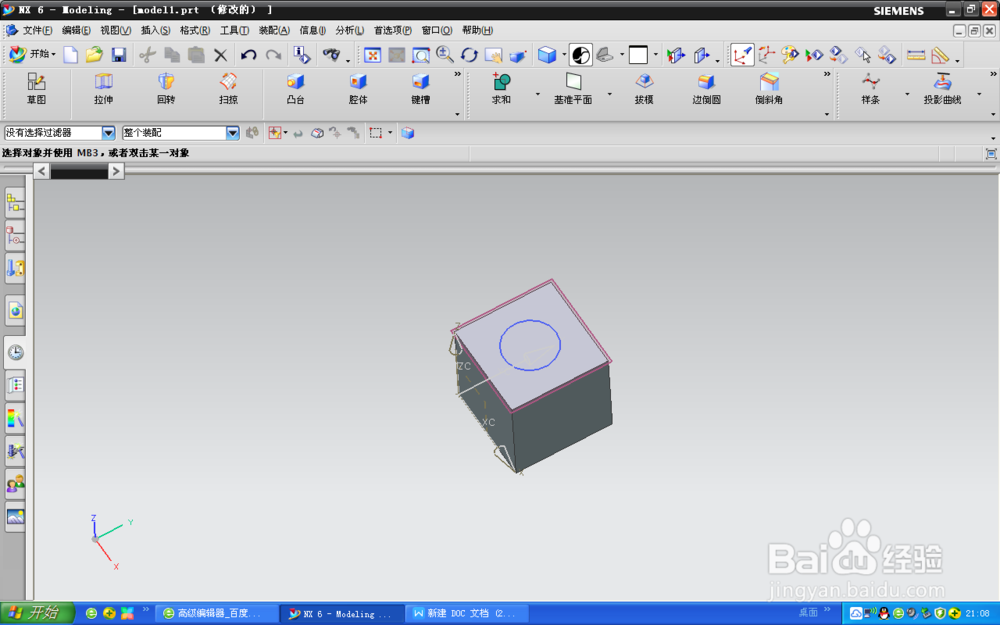
Task: Expand the 开始 start dropdown
Action: 33,54
